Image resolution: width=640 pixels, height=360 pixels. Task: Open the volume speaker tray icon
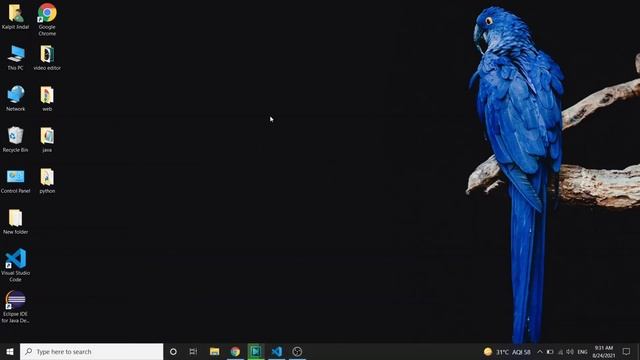point(570,352)
